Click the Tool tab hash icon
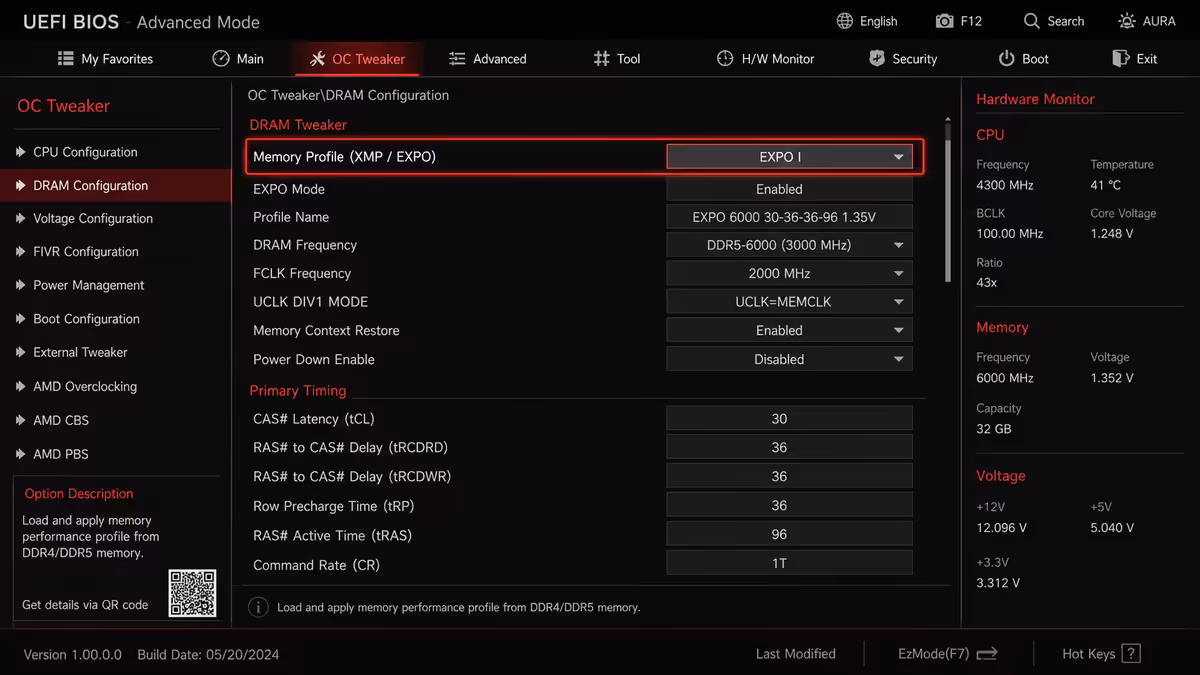Viewport: 1200px width, 675px height. (601, 59)
